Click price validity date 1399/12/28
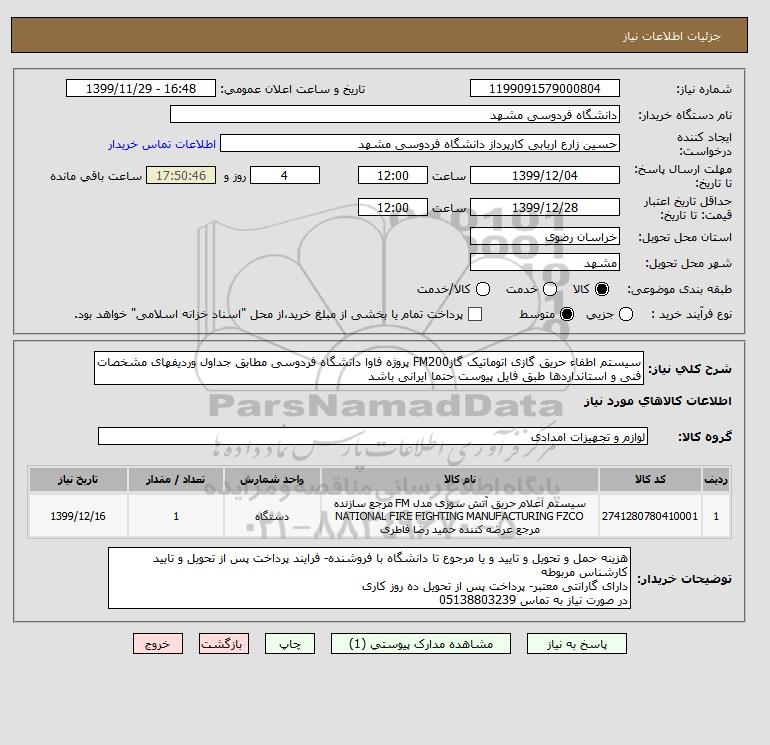The height and width of the screenshot is (745, 770). coord(545,207)
